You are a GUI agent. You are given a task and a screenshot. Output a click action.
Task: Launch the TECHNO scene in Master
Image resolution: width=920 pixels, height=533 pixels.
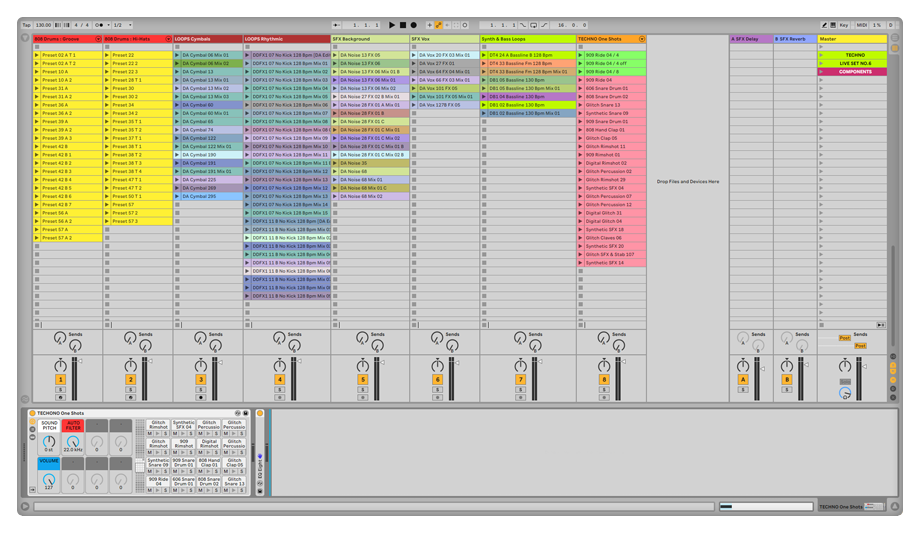click(x=821, y=55)
